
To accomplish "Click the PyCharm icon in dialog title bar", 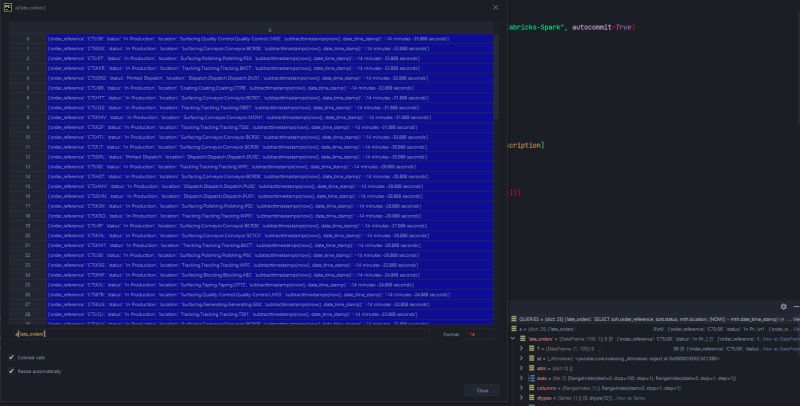I will (8, 8).
